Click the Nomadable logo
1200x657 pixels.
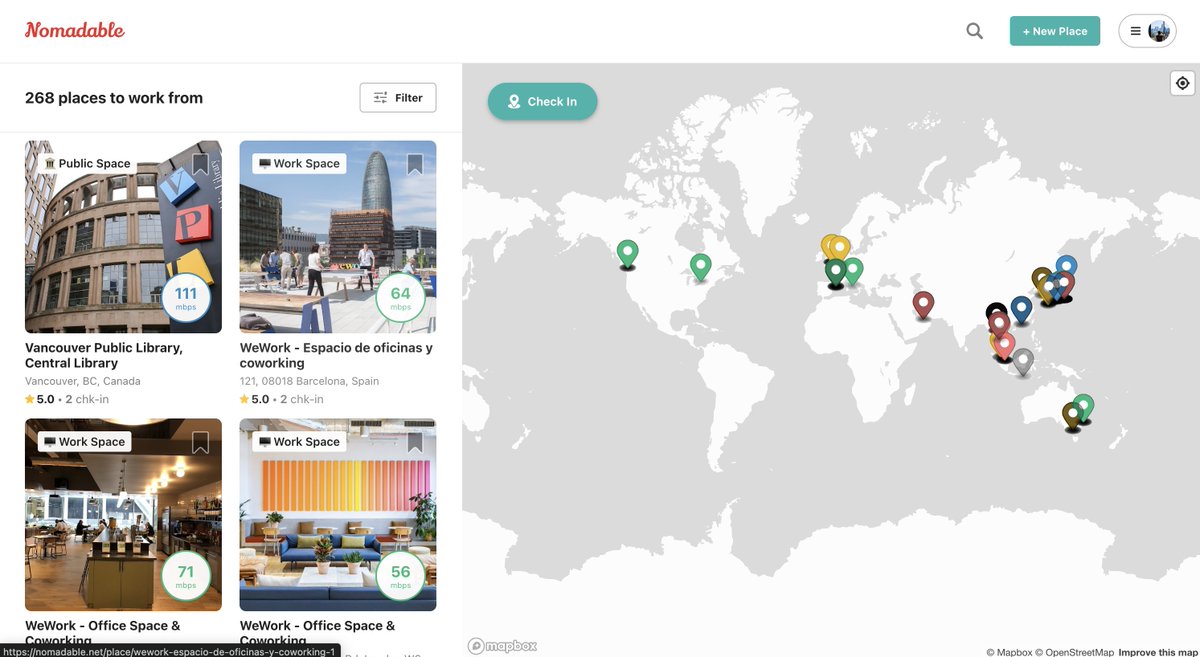pos(75,30)
